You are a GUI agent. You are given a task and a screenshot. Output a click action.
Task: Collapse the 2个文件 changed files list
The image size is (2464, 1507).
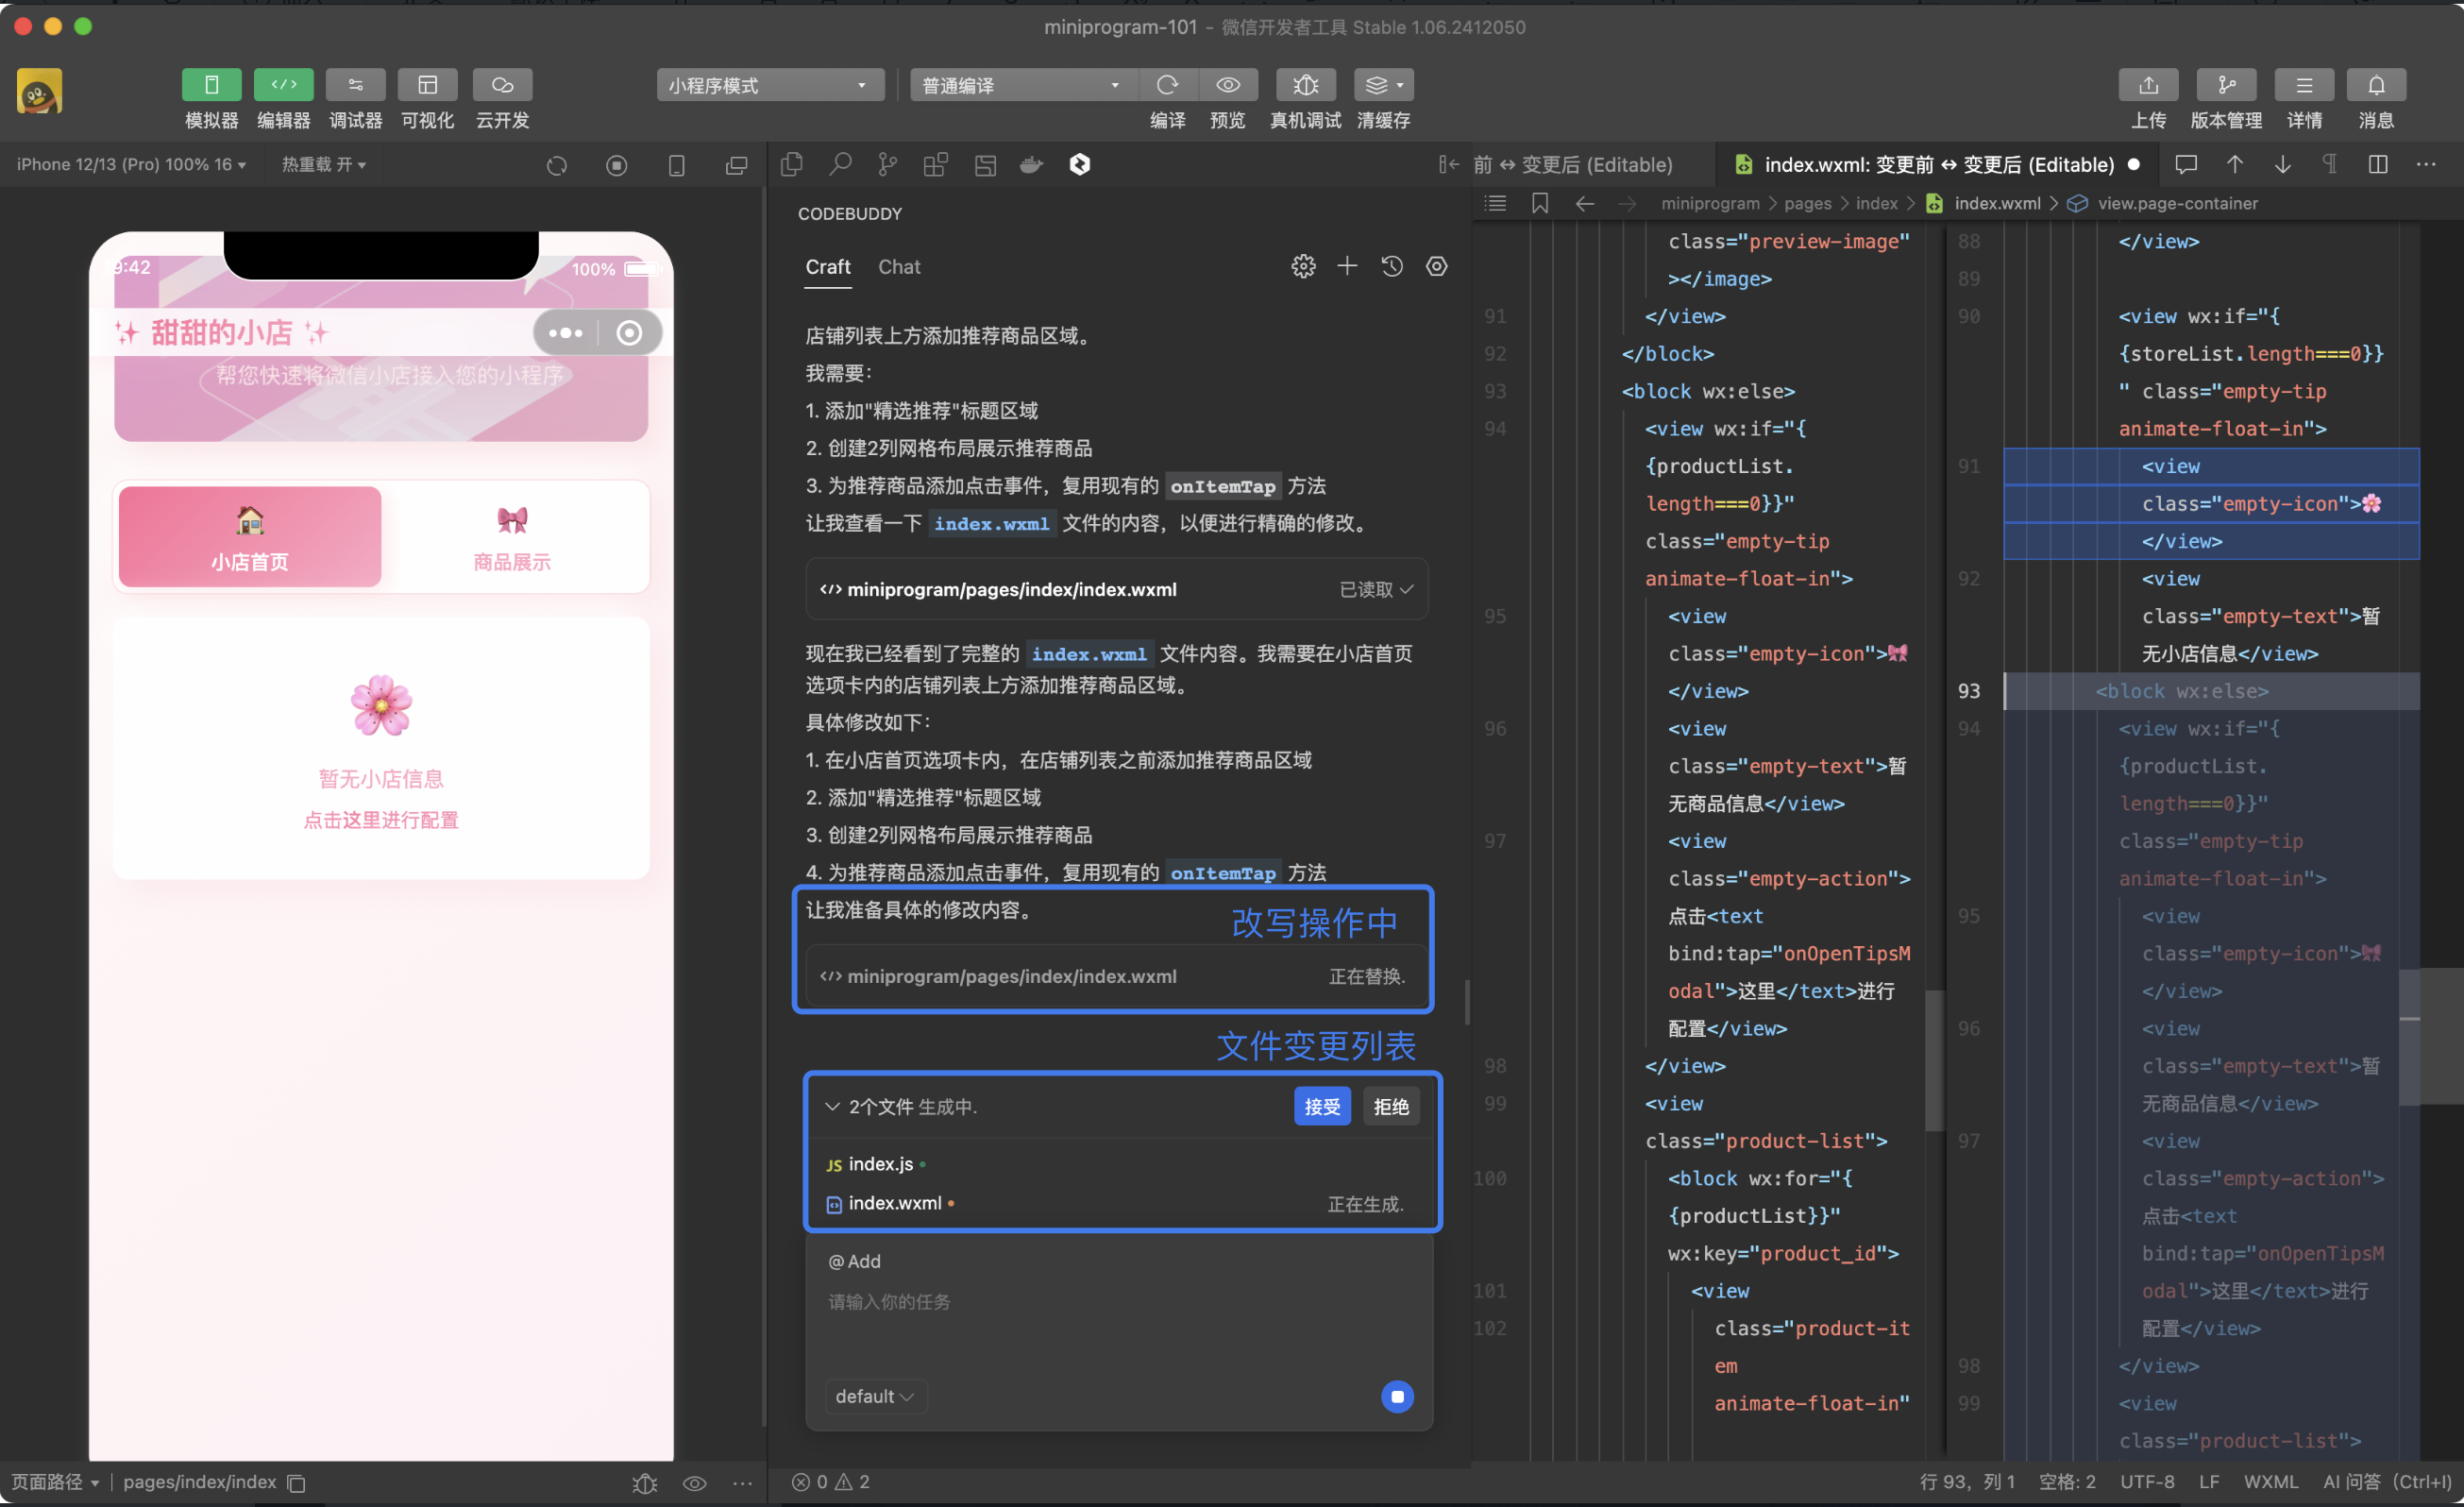tap(832, 1106)
